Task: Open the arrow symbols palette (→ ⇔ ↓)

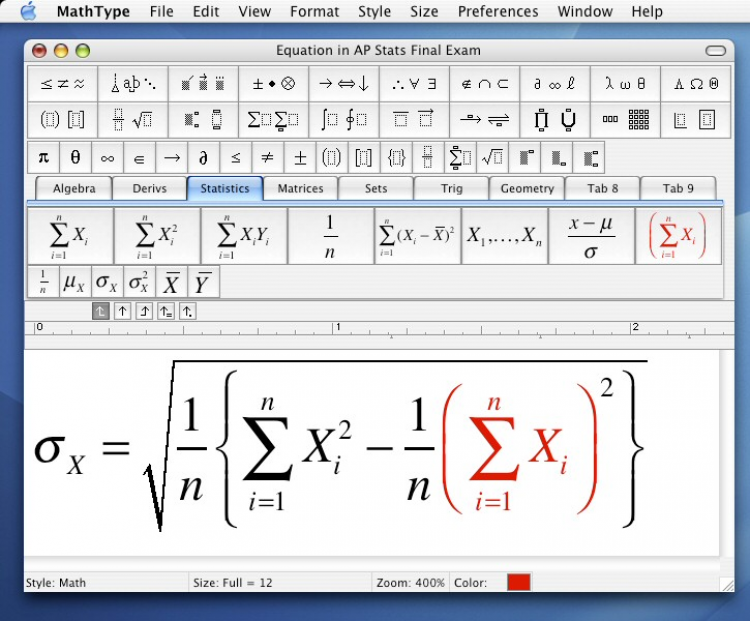Action: 344,84
